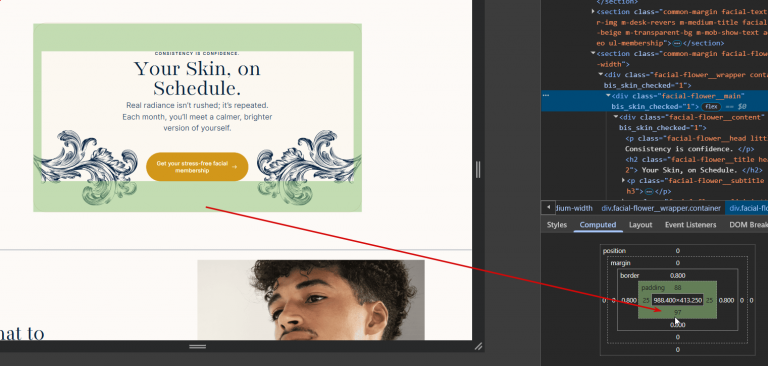This screenshot has width=768, height=366.
Task: Expand the ellipsis badge in the ul-membership section
Action: coord(677,43)
